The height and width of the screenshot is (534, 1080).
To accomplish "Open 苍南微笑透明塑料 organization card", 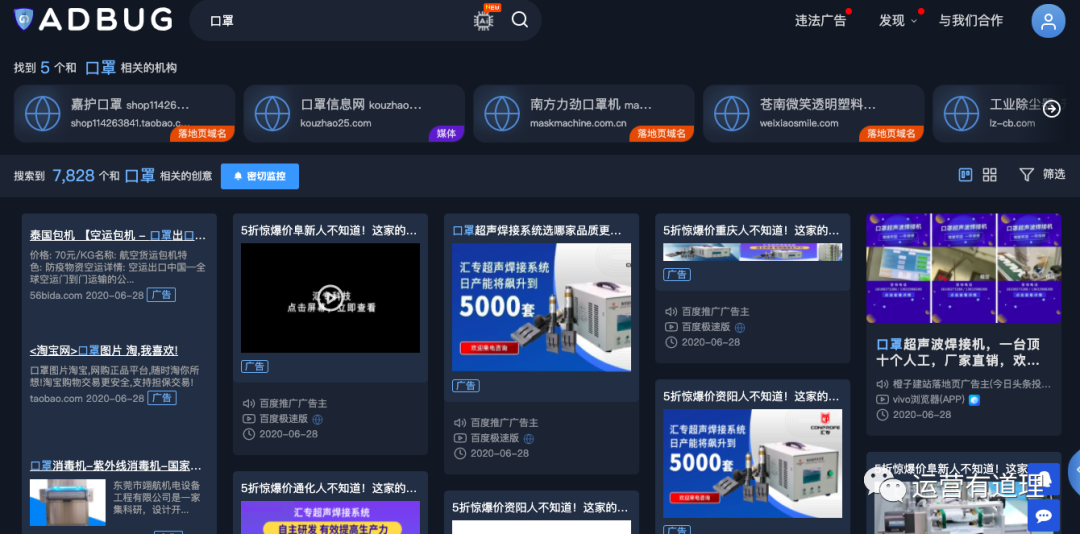I will point(813,114).
